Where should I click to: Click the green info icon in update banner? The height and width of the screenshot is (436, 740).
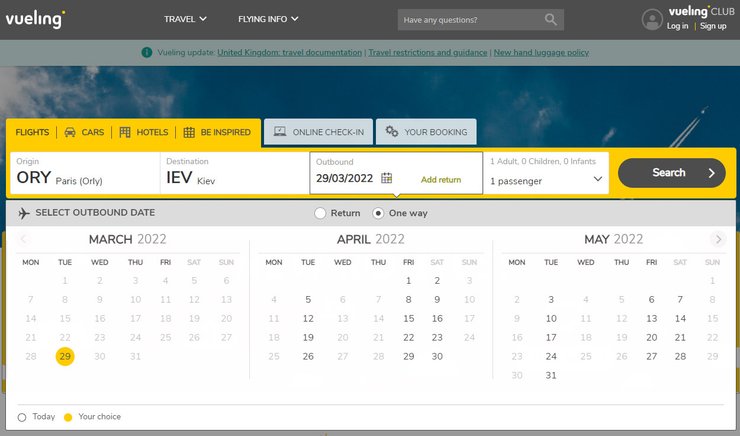click(147, 52)
